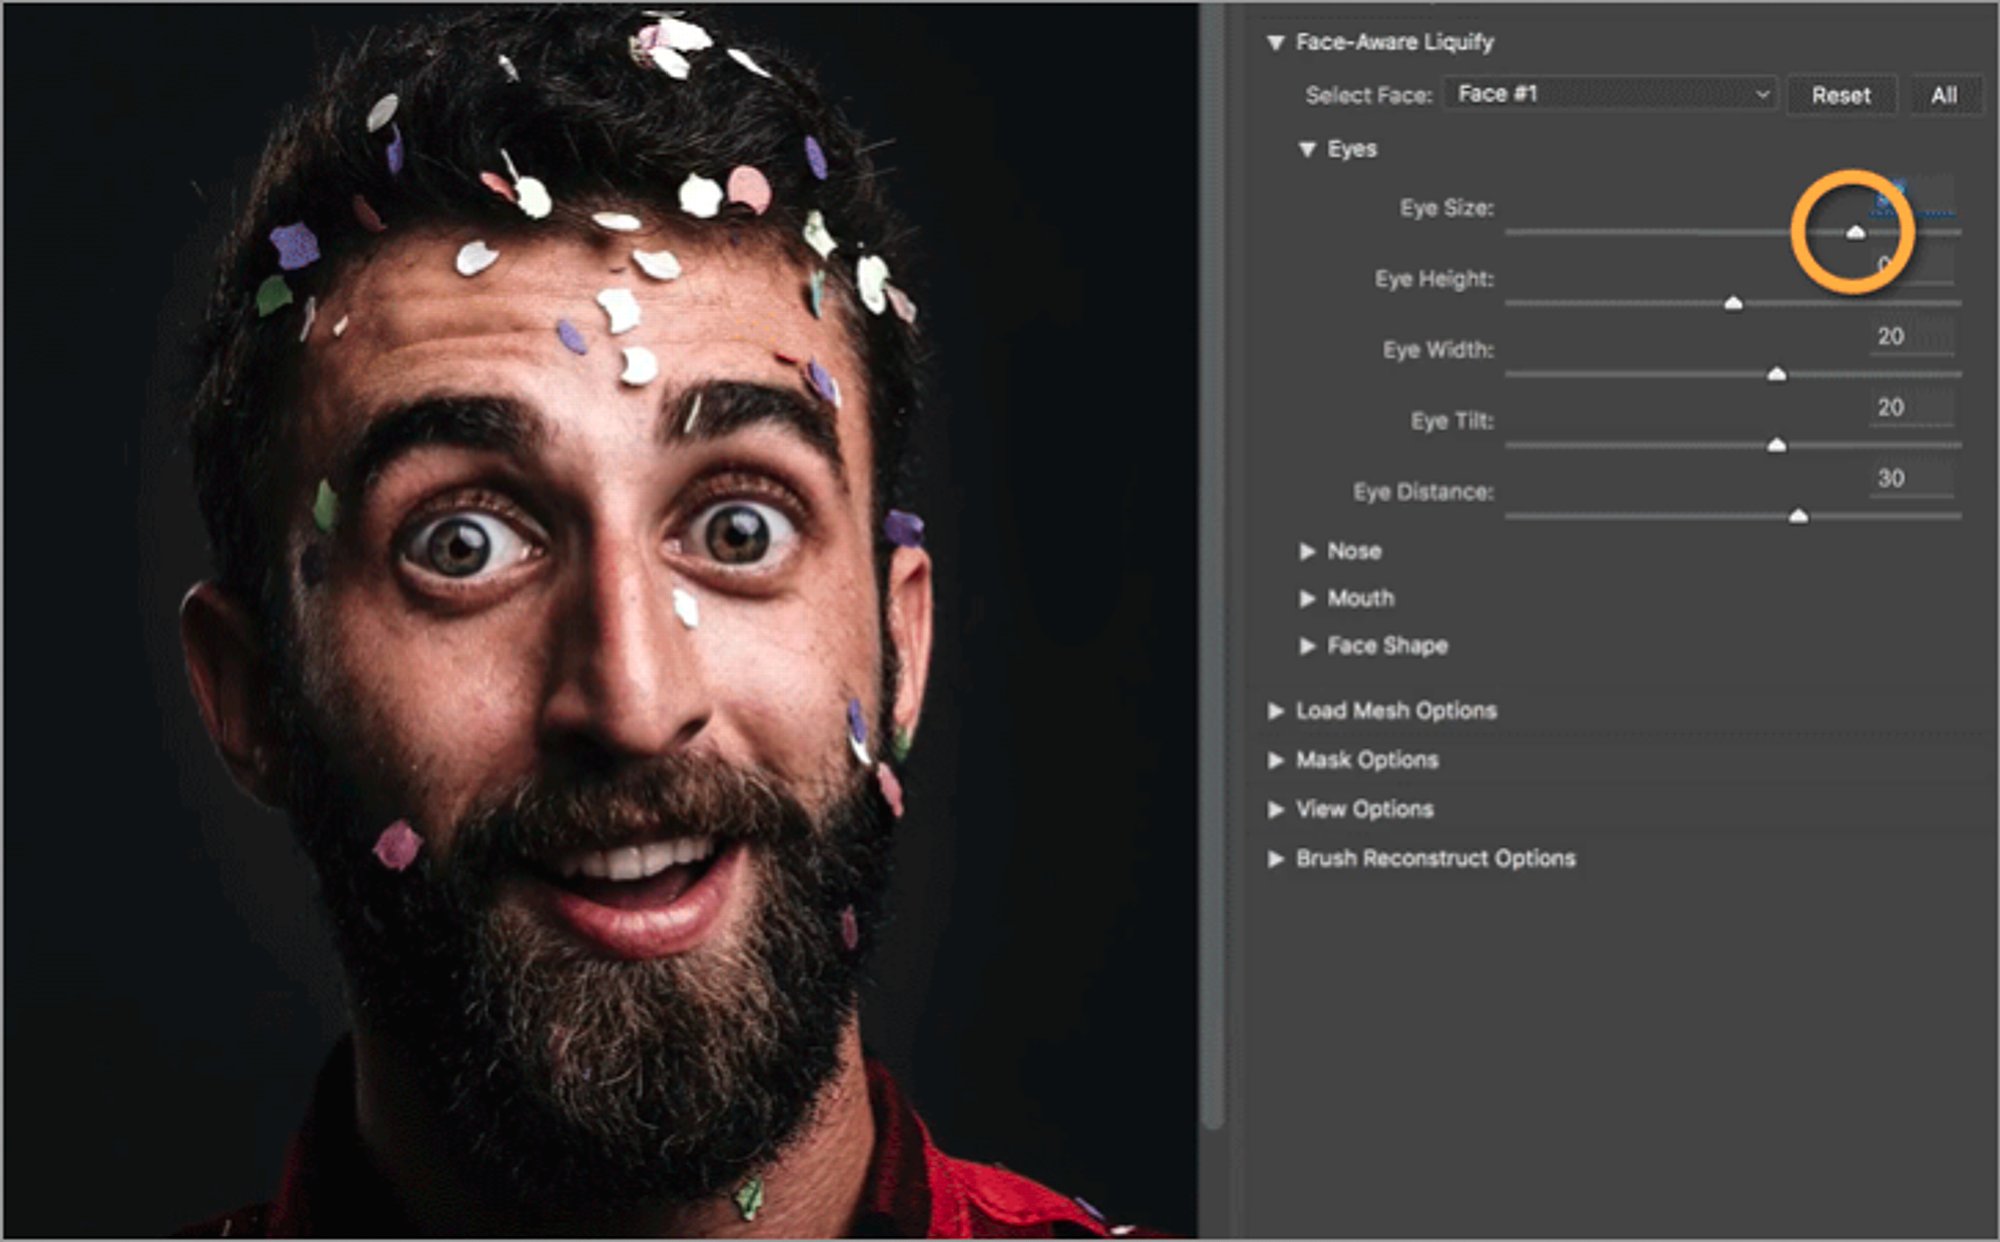The image size is (2000, 1242).
Task: Click the preview area's vertical scrollbar
Action: point(1213,565)
